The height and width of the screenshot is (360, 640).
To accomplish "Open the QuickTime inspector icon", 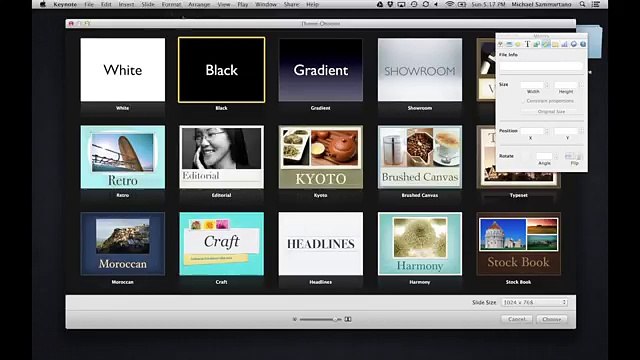I will [583, 44].
